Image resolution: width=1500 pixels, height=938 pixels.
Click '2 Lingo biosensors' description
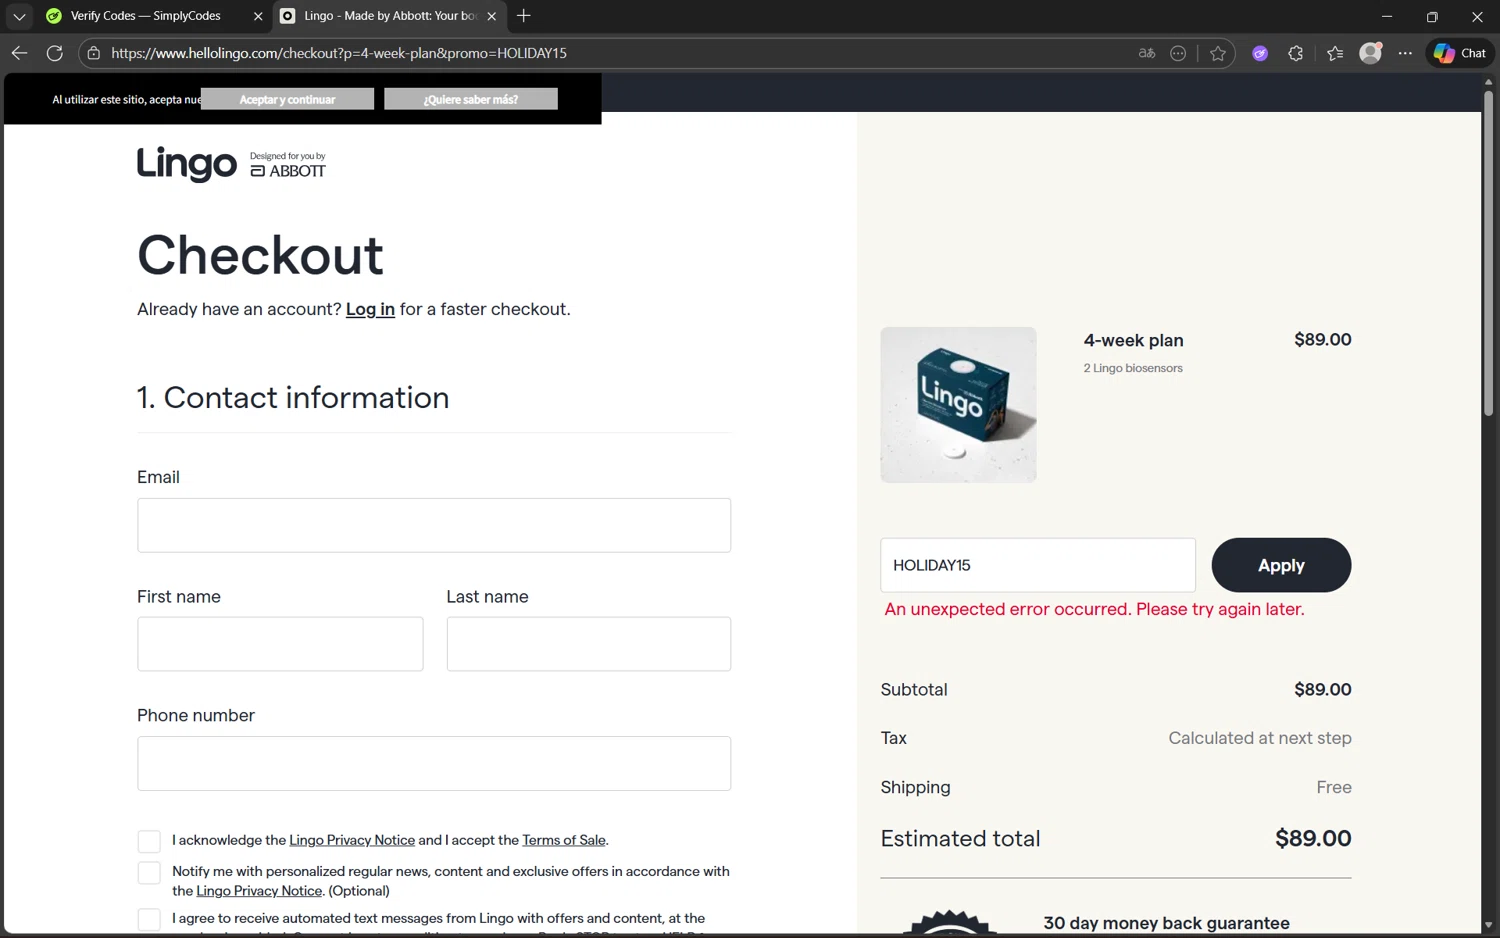(x=1133, y=368)
